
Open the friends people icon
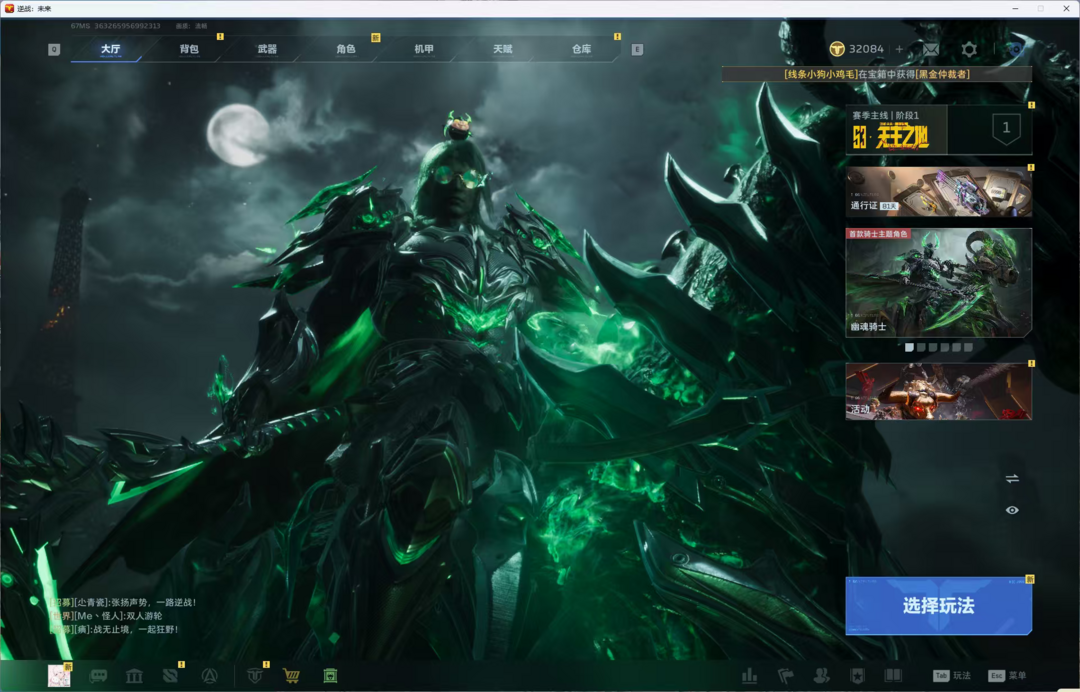[x=821, y=676]
